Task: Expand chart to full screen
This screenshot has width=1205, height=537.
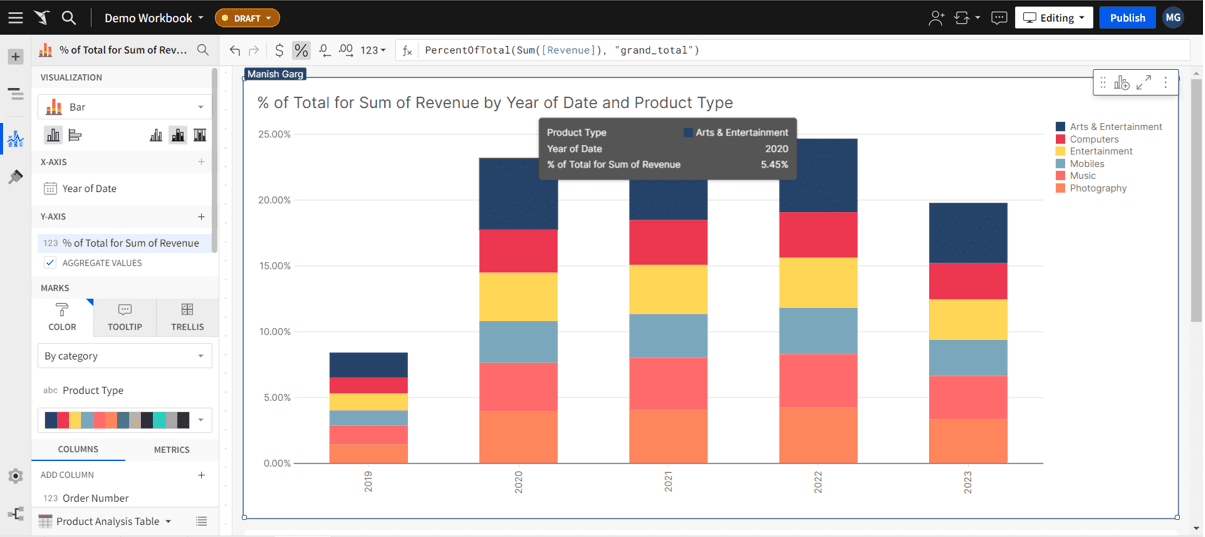Action: coord(1144,83)
